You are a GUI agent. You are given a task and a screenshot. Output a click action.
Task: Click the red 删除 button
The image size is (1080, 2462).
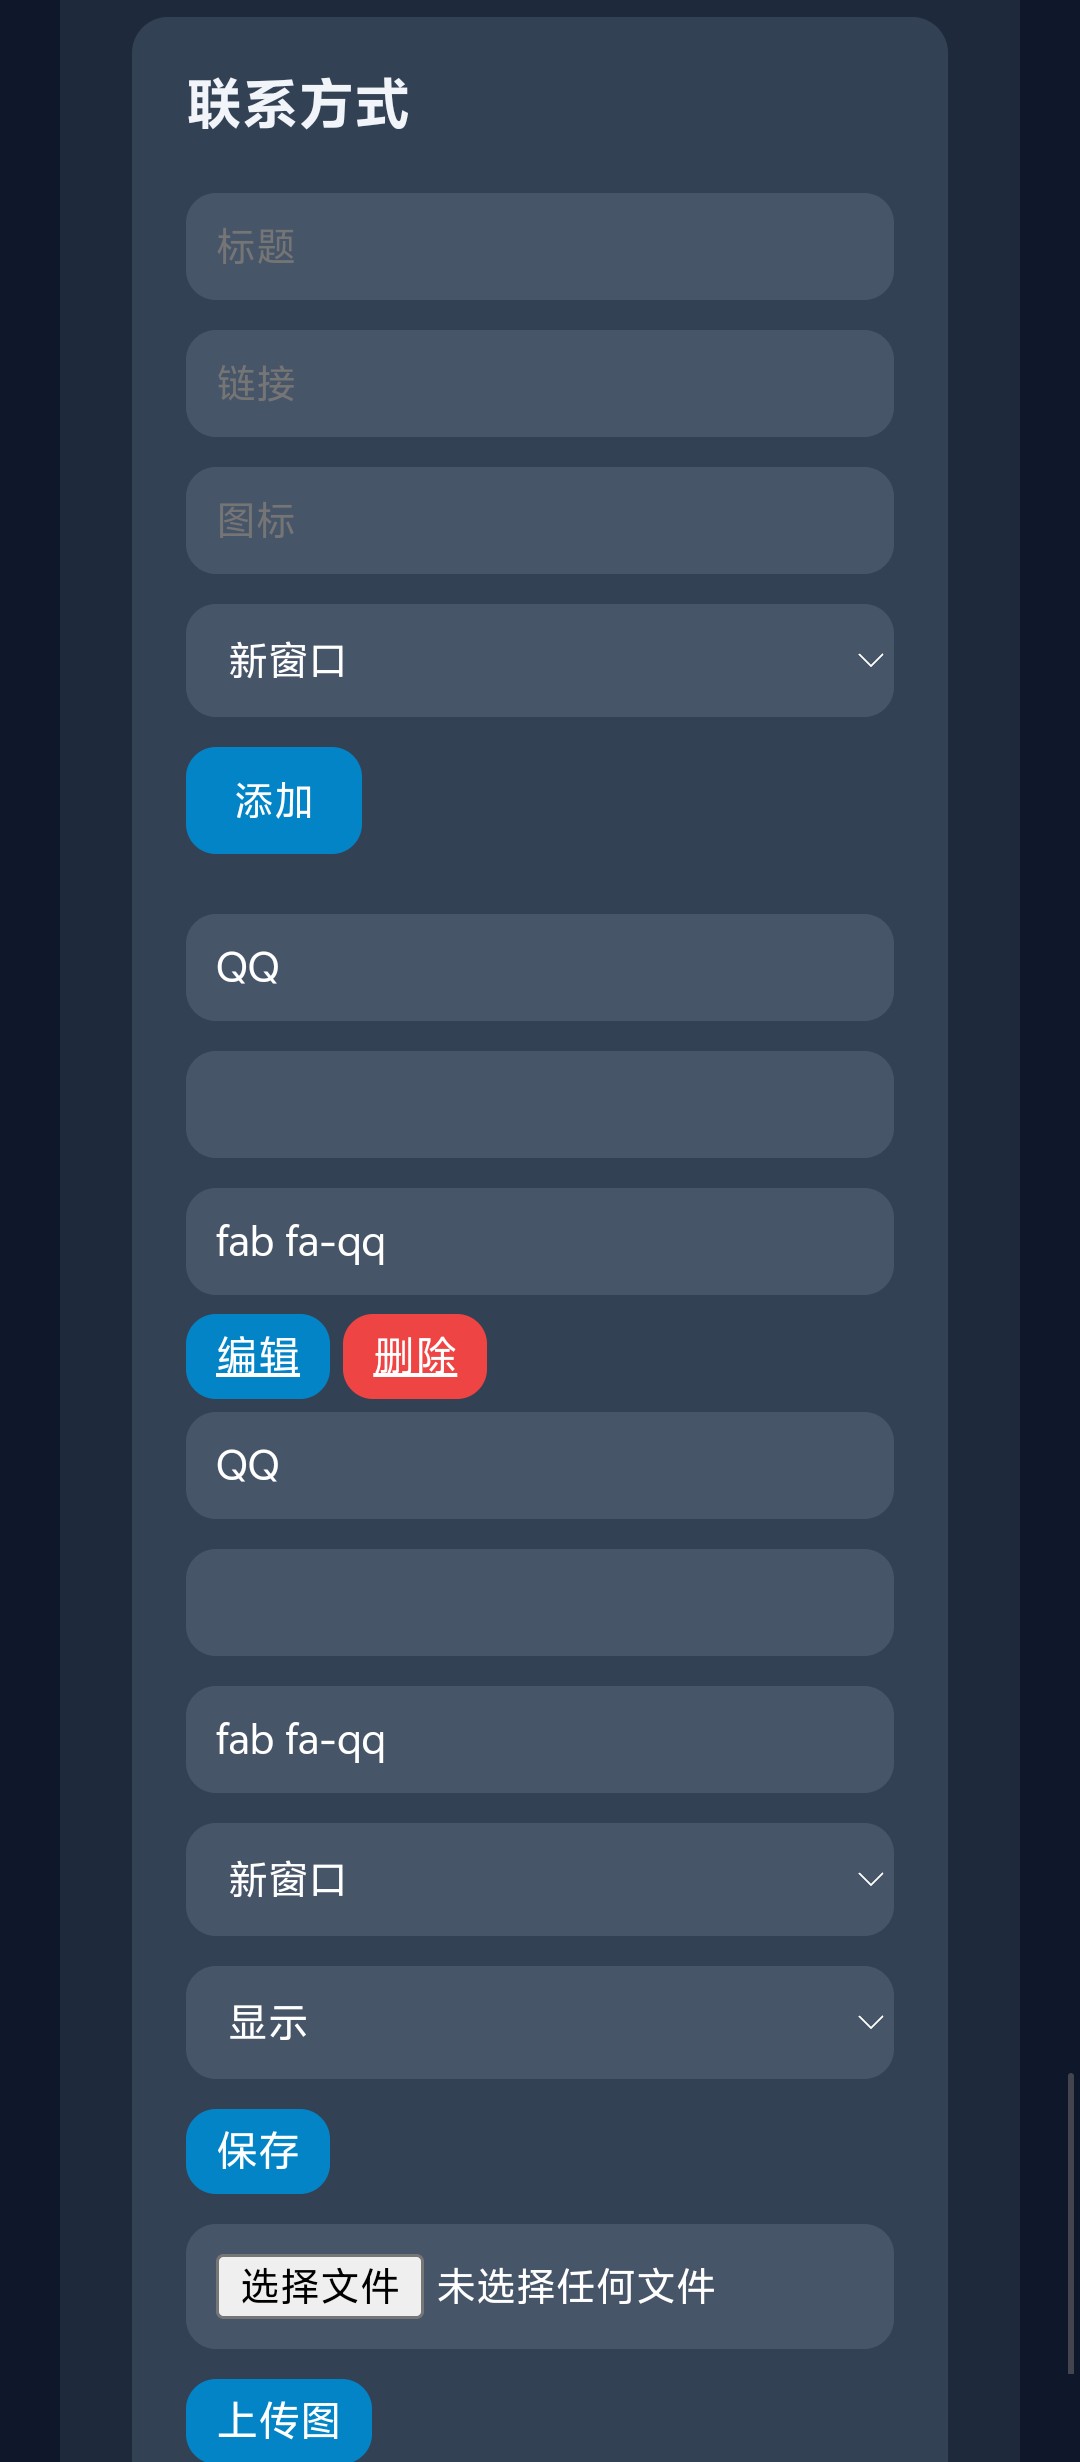click(414, 1356)
